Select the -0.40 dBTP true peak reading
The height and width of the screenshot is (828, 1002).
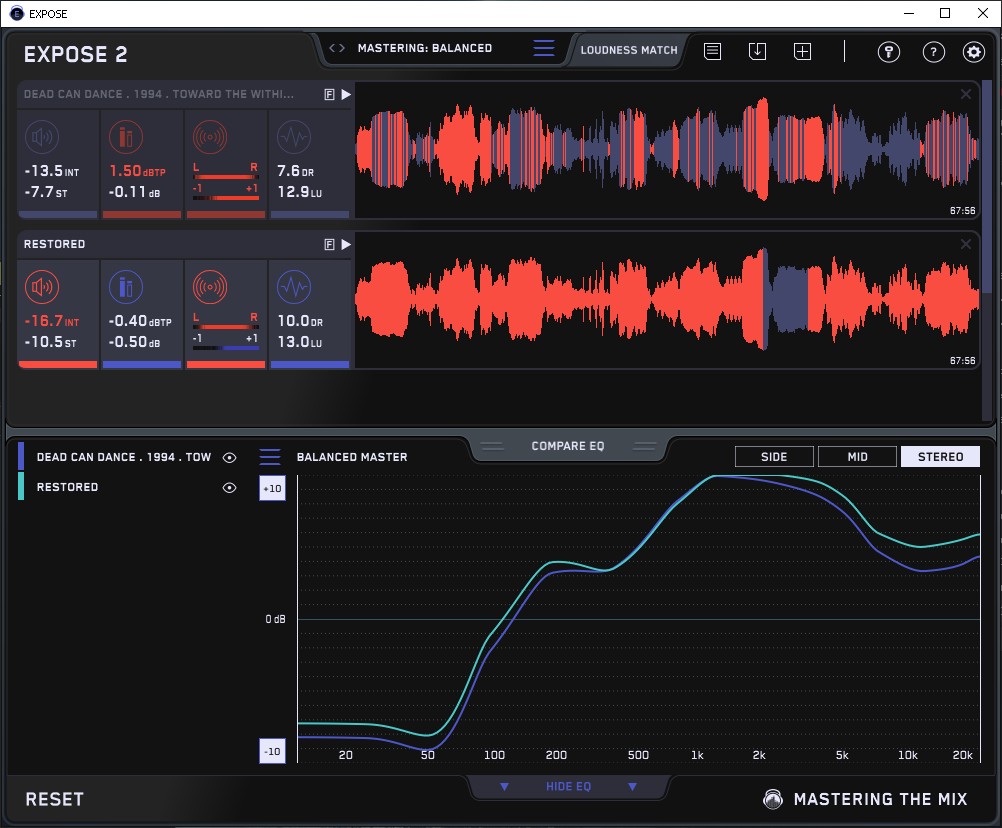tap(140, 321)
